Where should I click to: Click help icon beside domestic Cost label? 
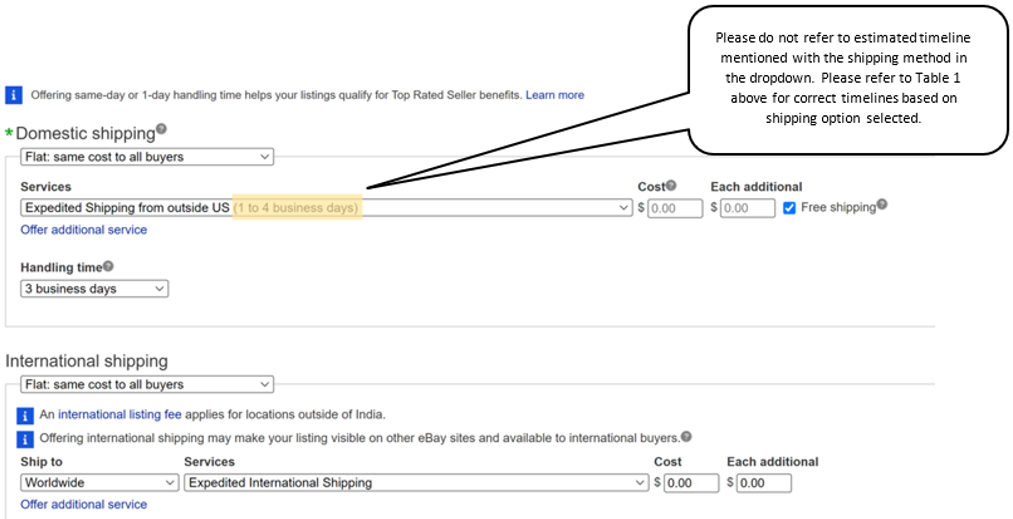tap(672, 186)
